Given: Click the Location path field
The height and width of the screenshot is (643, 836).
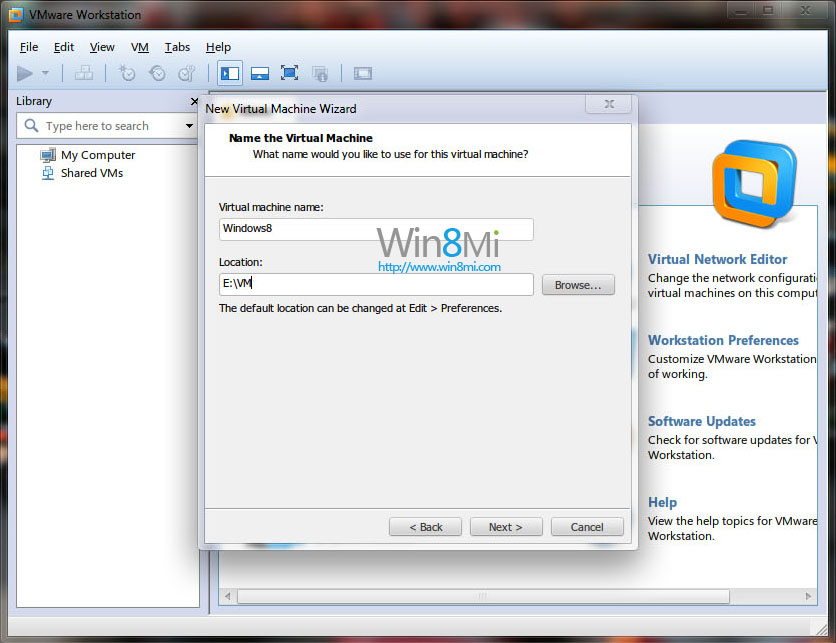Looking at the screenshot, I should coord(376,284).
